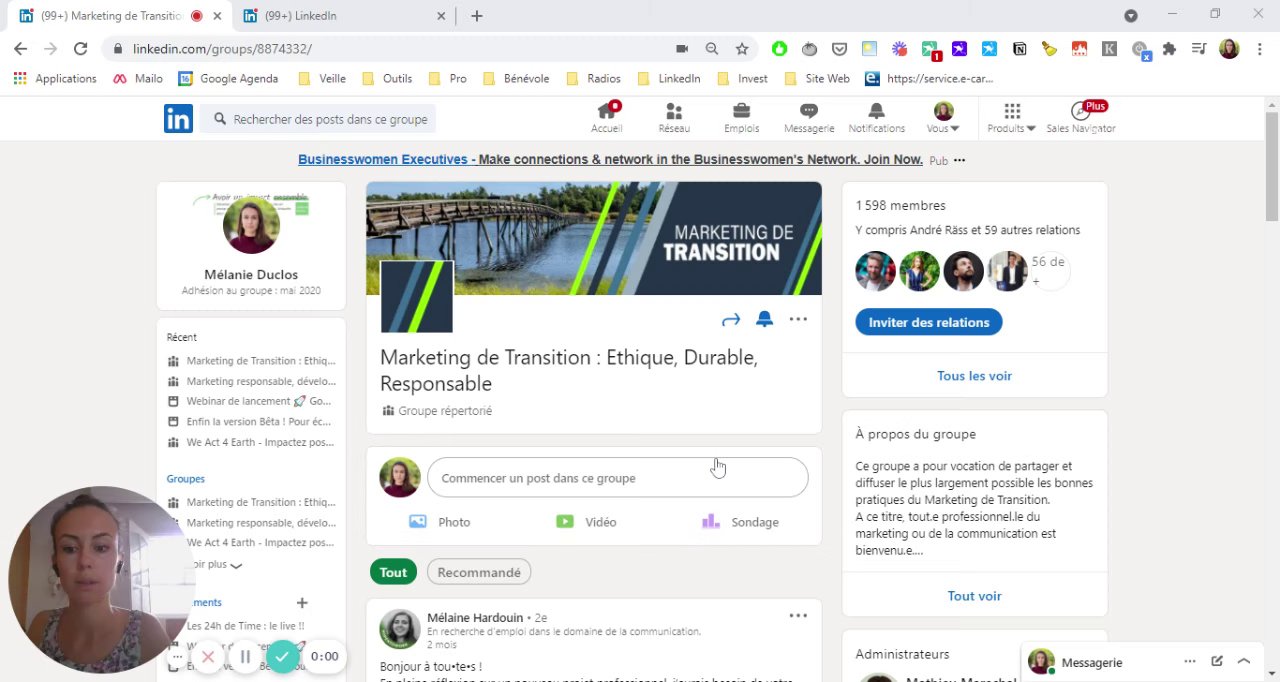Select the Tout filter
This screenshot has height=682, width=1280.
click(x=393, y=572)
